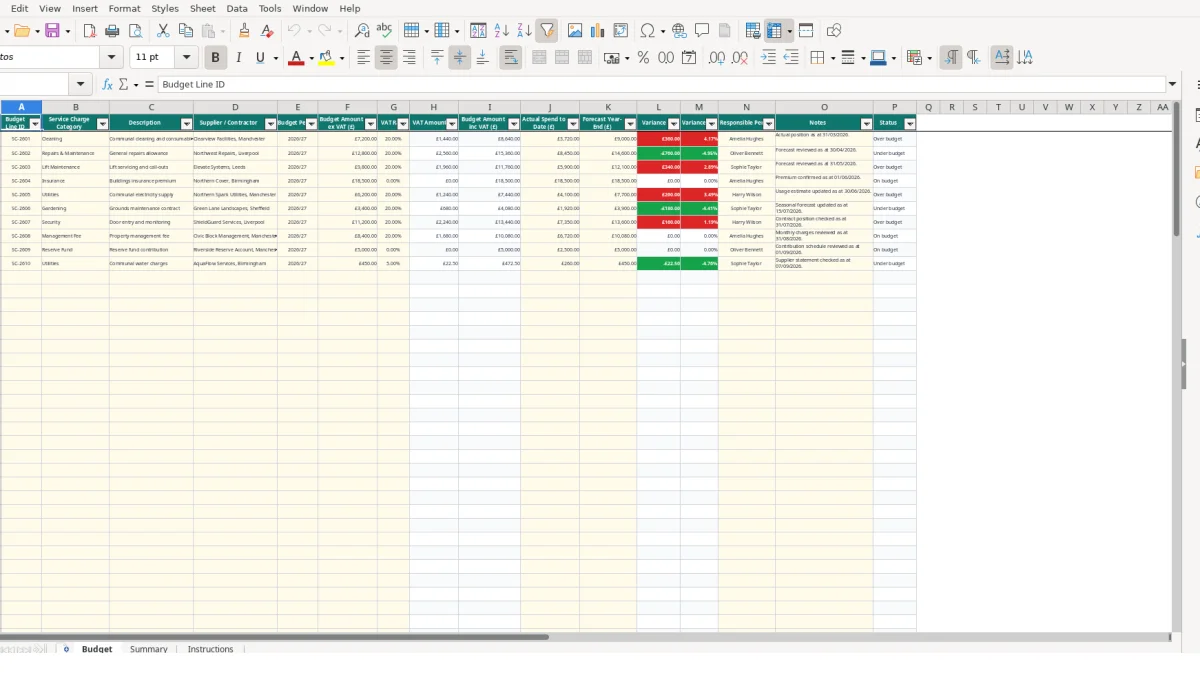Open font name dropdown arrow
This screenshot has height=675, width=1200.
click(112, 58)
